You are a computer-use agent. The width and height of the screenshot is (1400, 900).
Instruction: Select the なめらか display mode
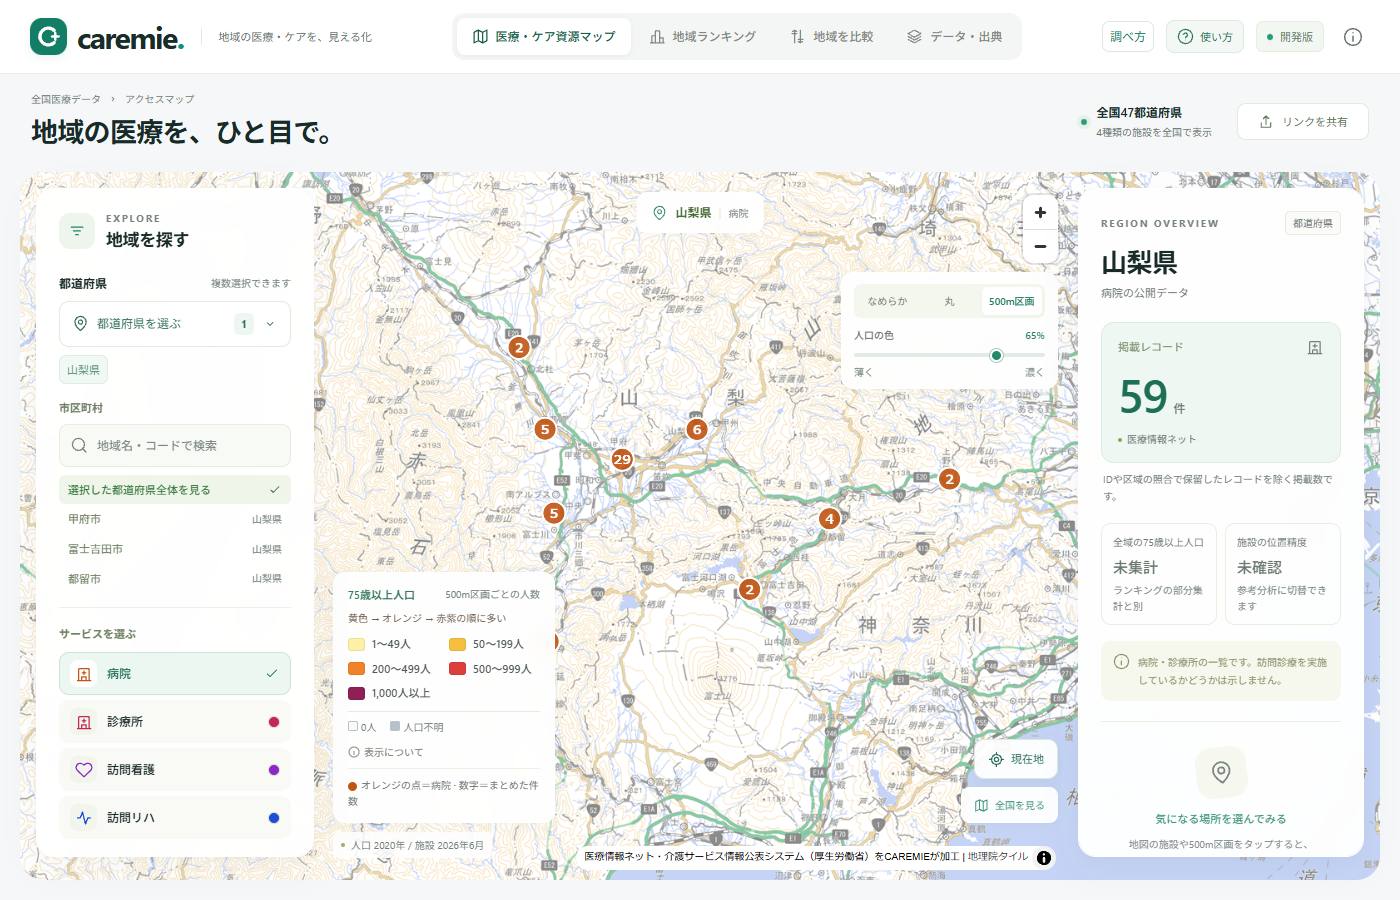click(887, 301)
